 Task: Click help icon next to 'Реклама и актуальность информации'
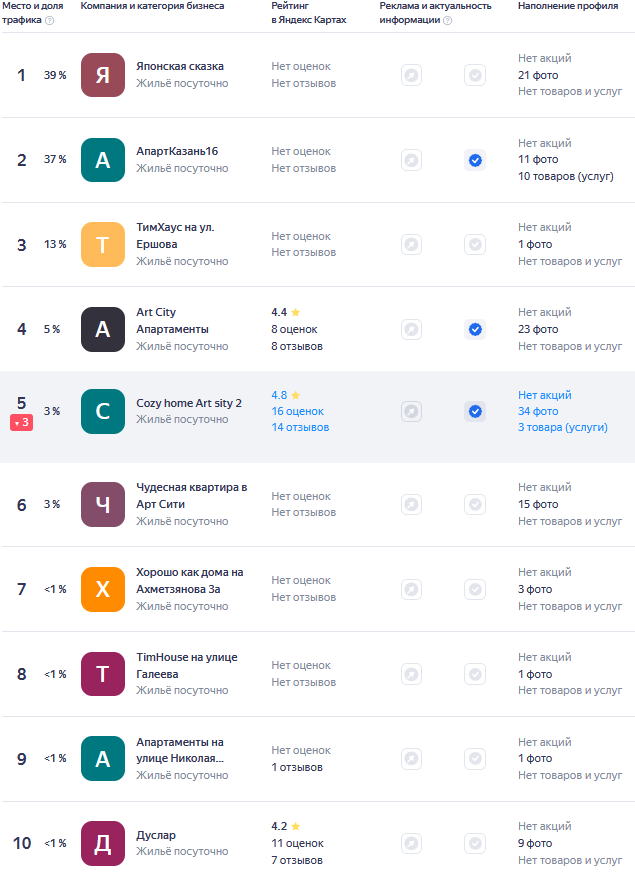pyautogui.click(x=447, y=20)
